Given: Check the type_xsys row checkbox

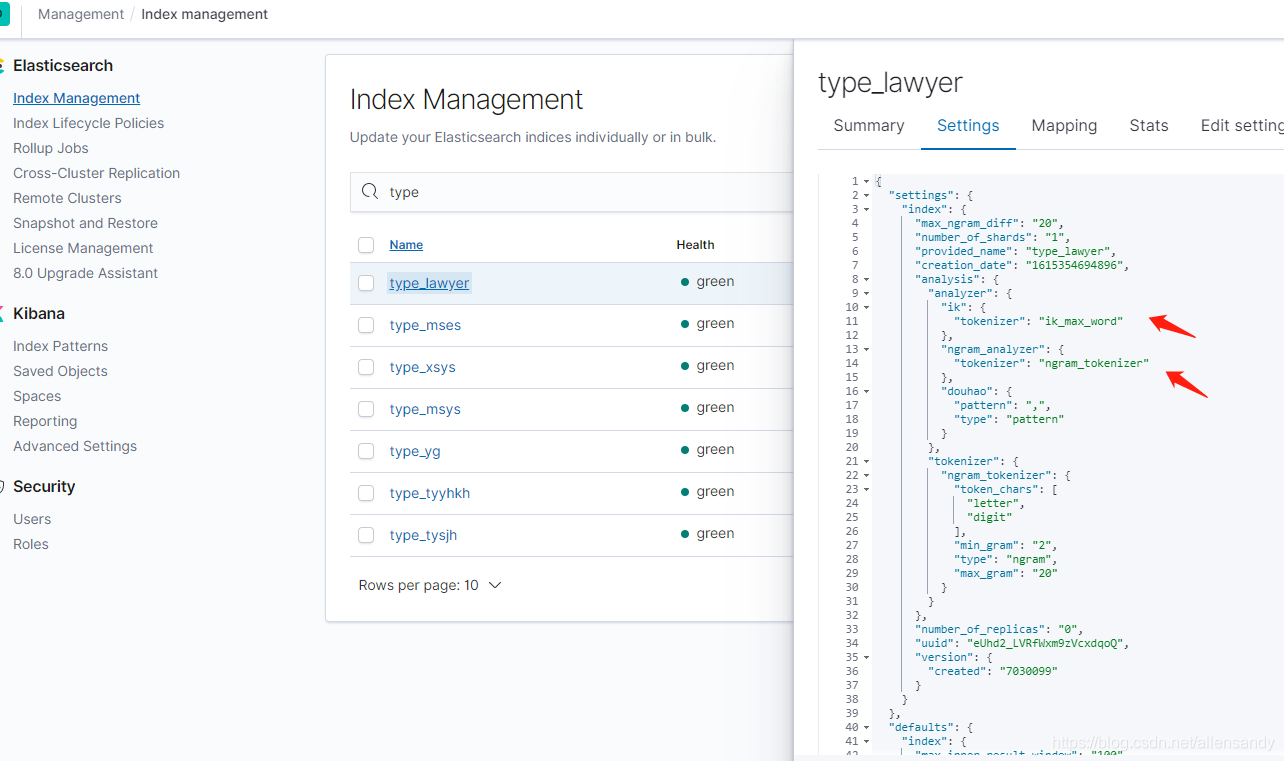Looking at the screenshot, I should [x=366, y=367].
